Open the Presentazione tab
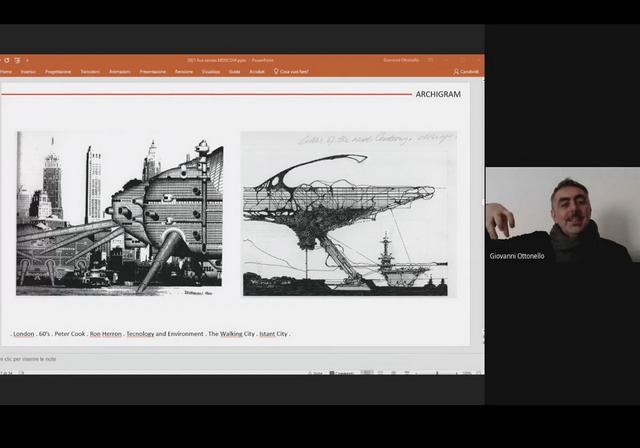This screenshot has width=640, height=448. (153, 72)
